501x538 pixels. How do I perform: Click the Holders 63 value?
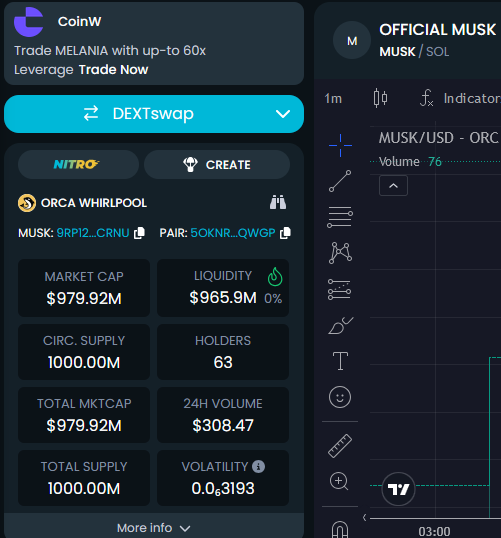[223, 362]
